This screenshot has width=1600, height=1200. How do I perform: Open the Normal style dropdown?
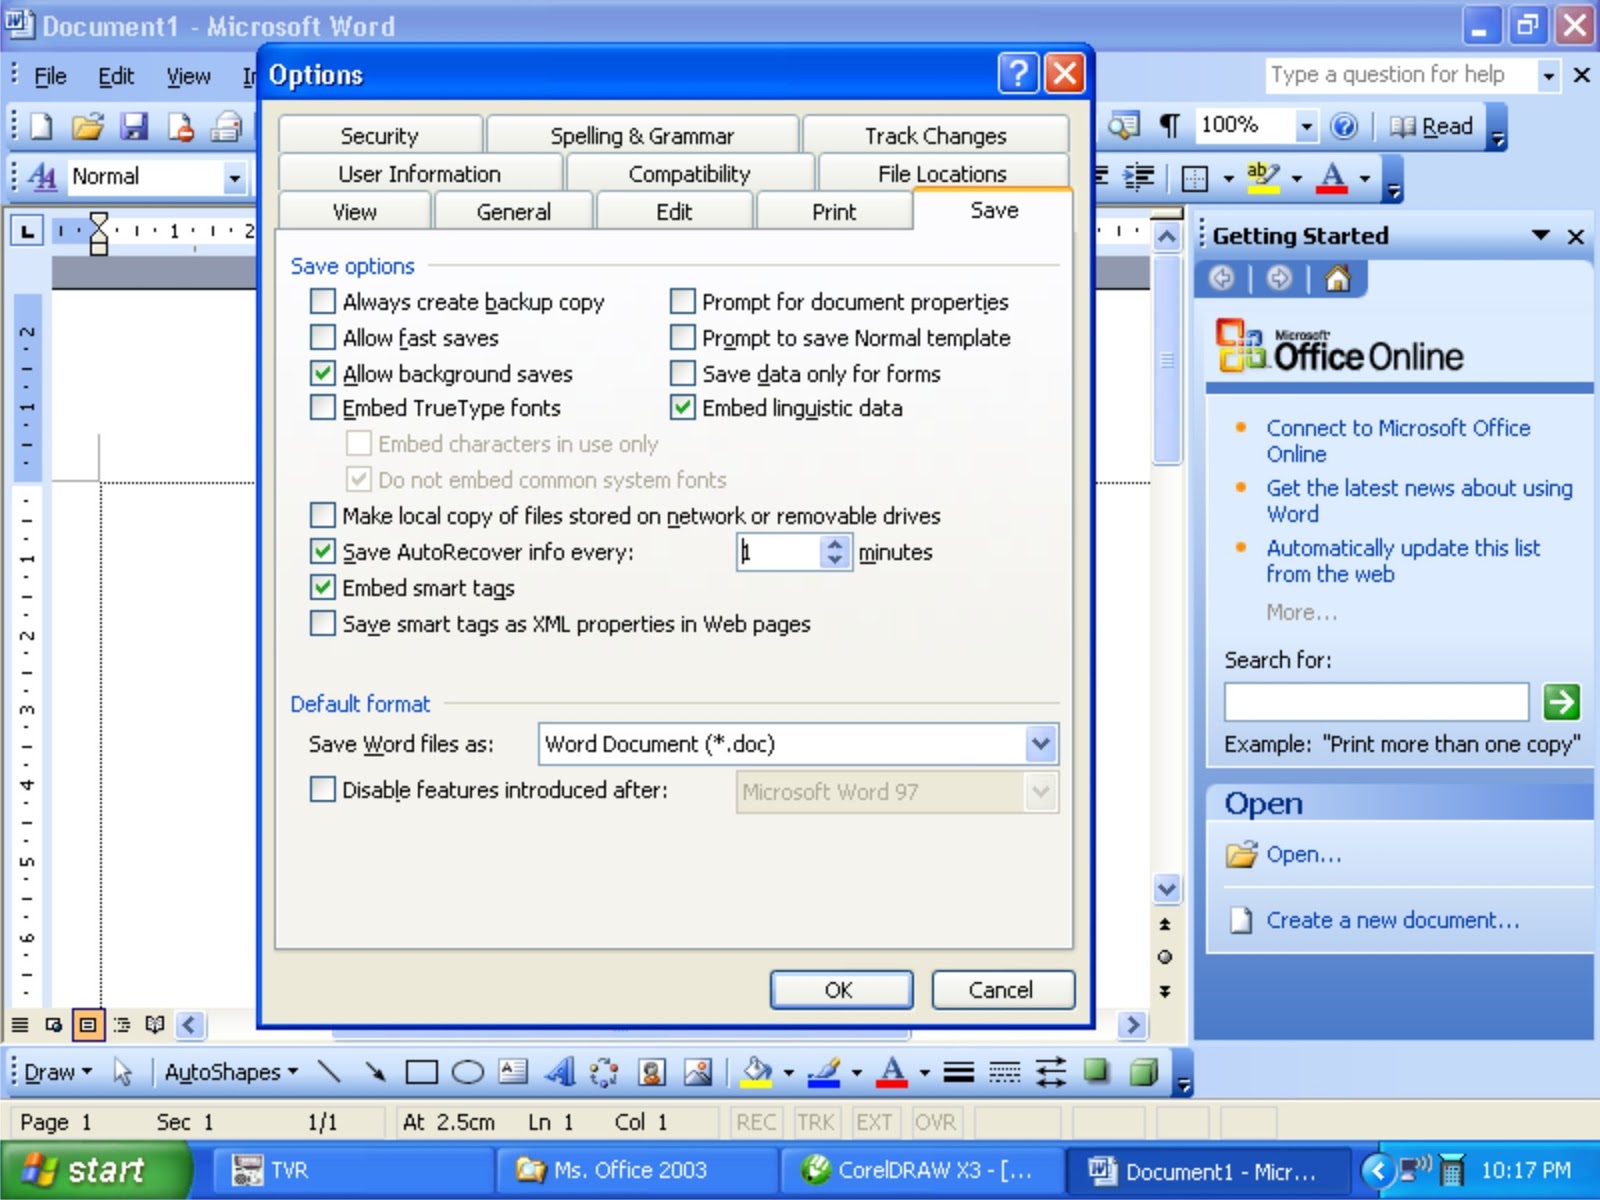[234, 178]
